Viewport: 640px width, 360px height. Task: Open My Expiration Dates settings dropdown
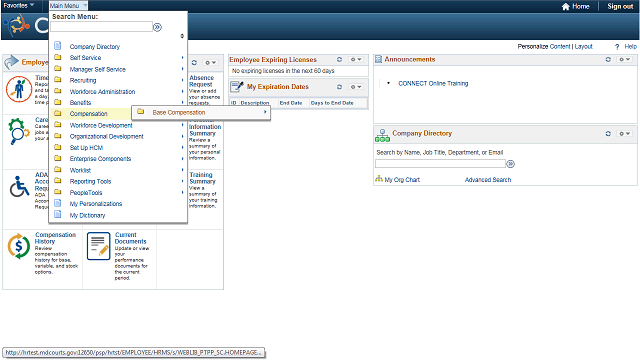click(356, 87)
